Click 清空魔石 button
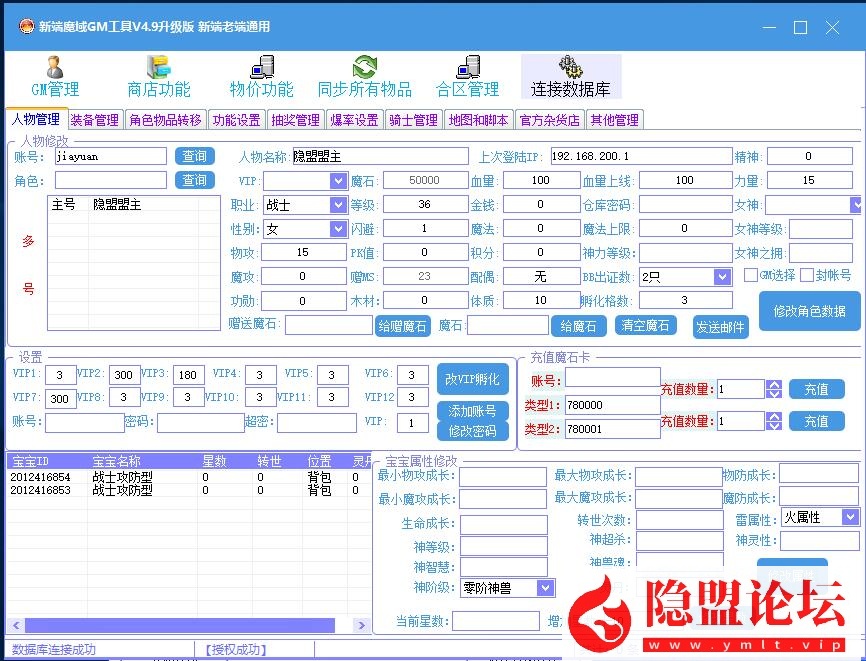This screenshot has width=866, height=661. pos(646,326)
